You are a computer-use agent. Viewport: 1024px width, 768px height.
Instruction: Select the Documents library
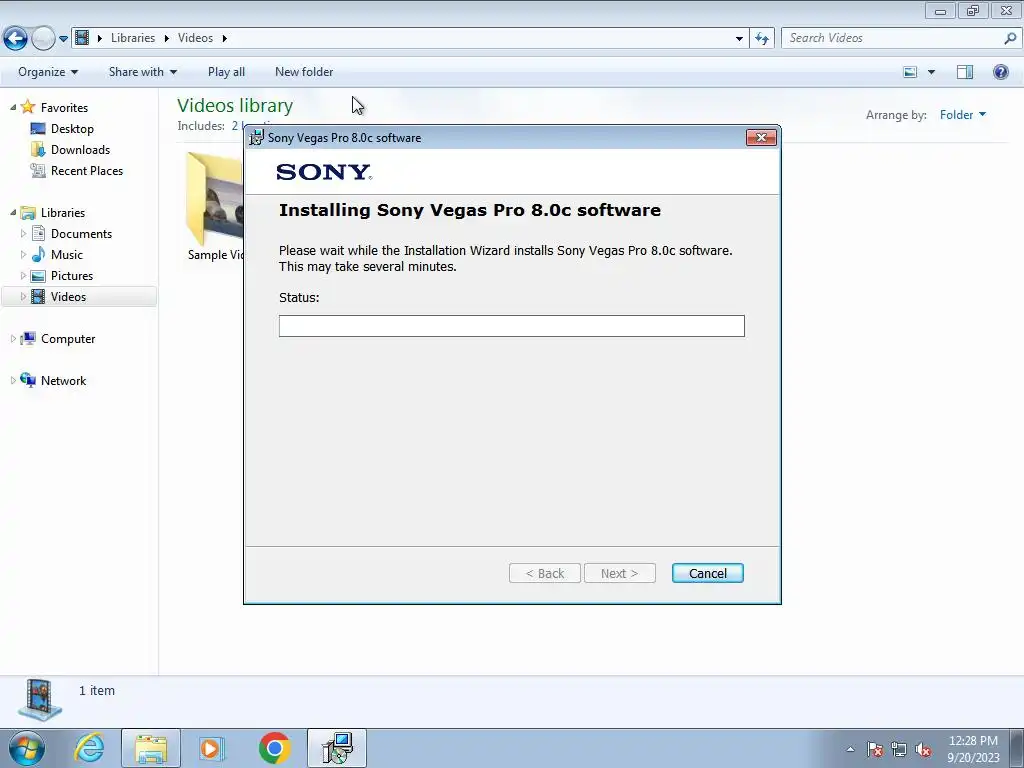coord(81,234)
